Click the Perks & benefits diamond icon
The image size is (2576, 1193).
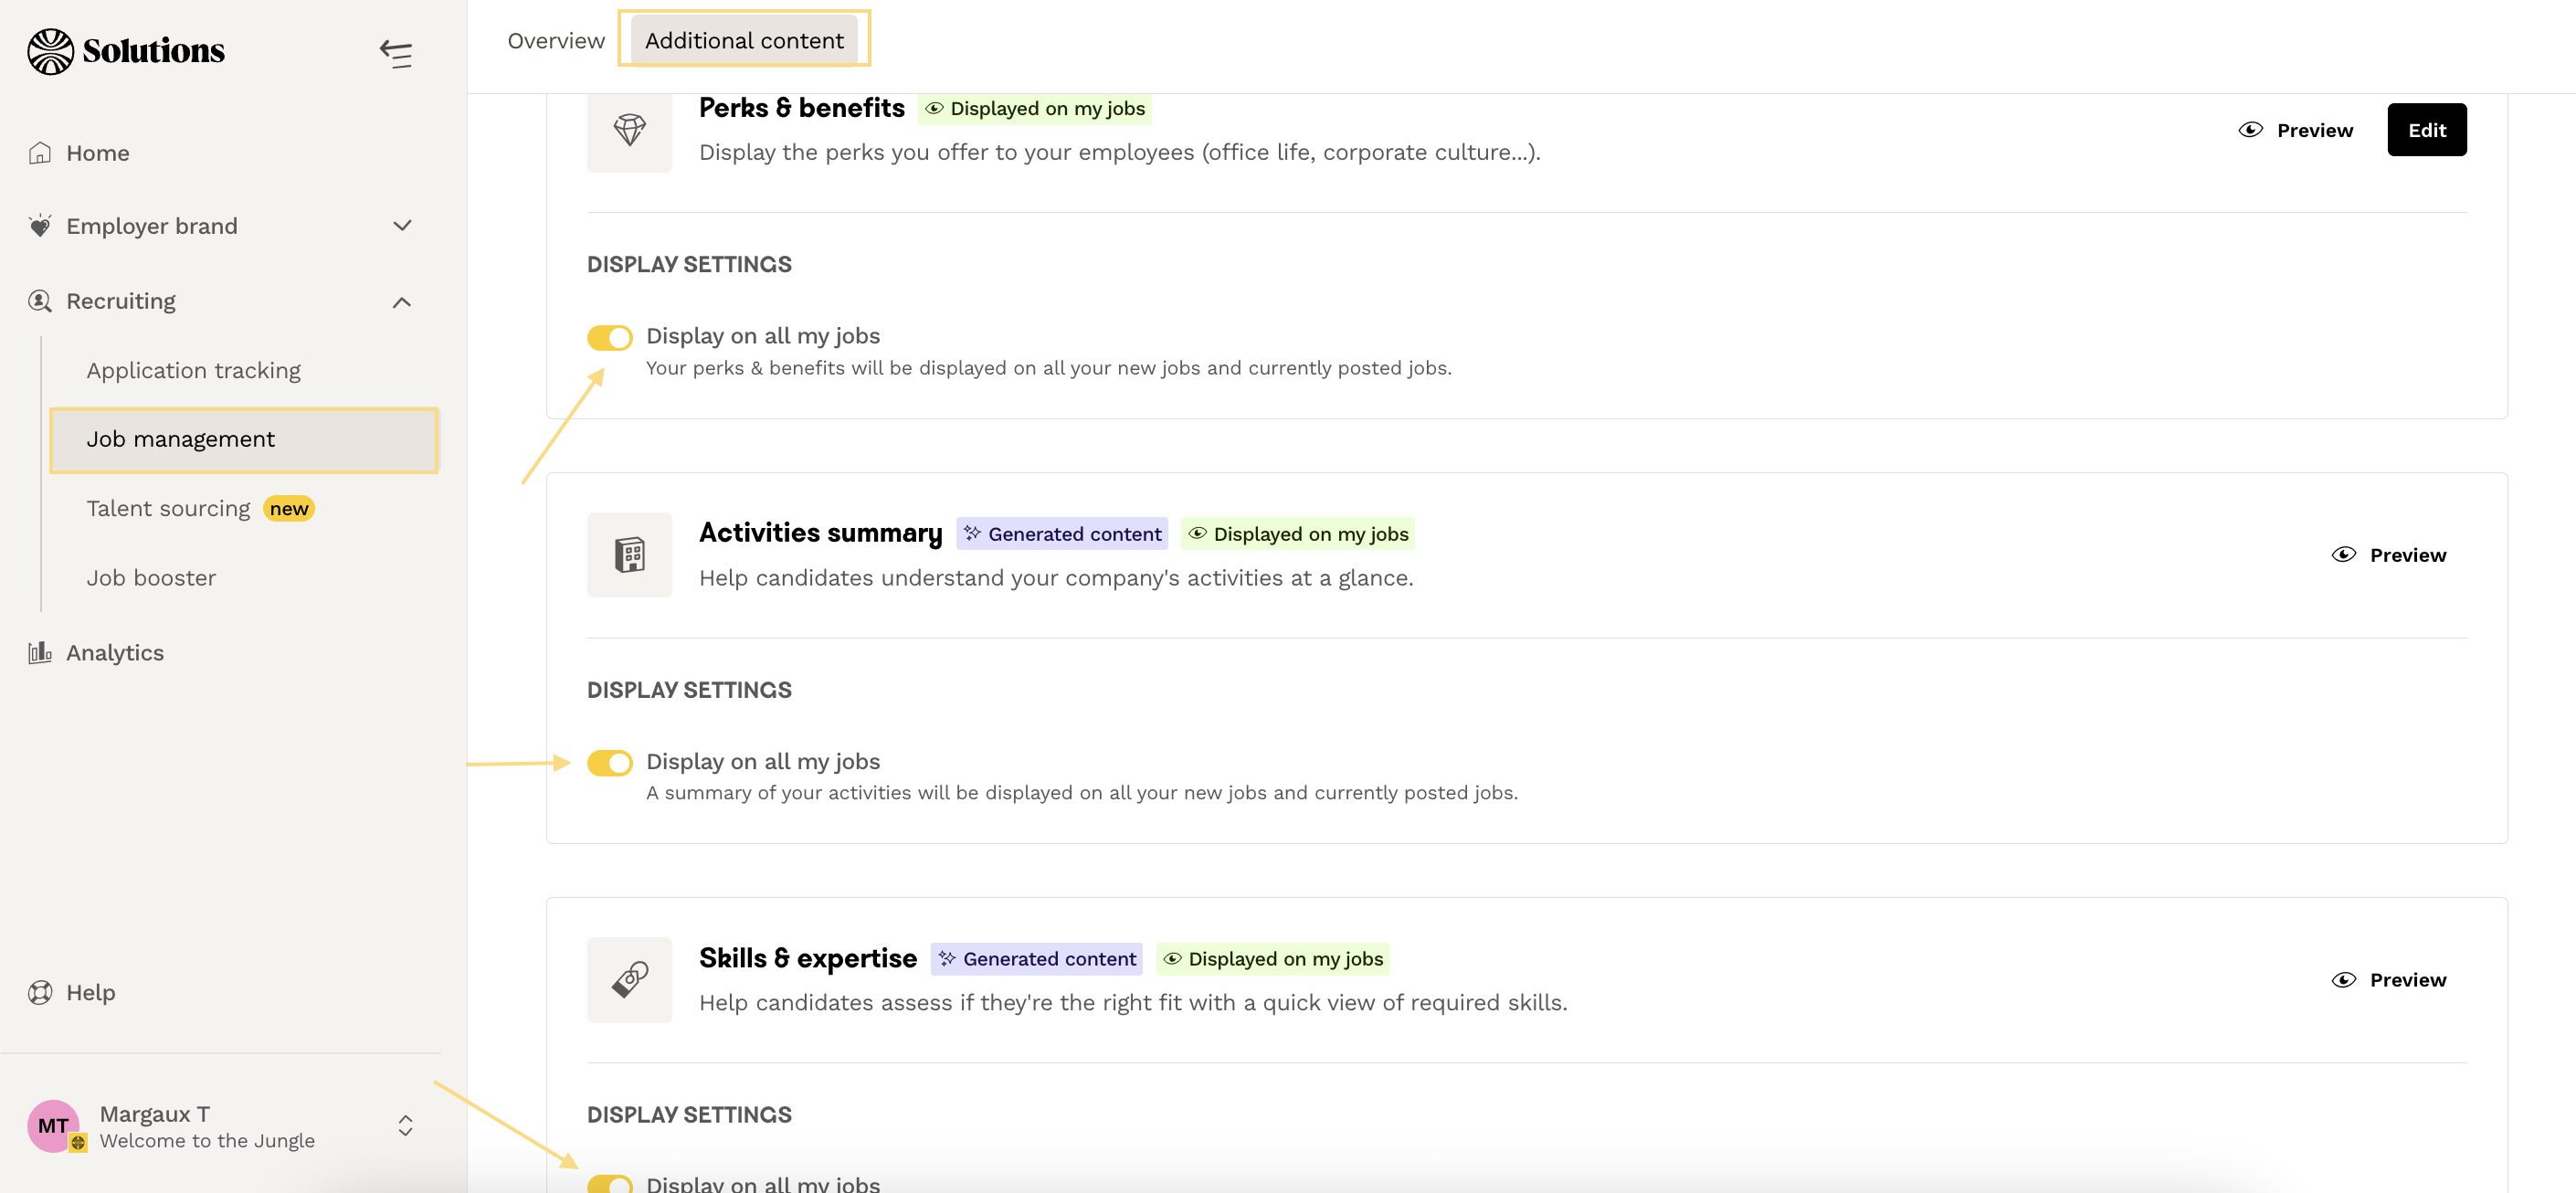tap(629, 130)
